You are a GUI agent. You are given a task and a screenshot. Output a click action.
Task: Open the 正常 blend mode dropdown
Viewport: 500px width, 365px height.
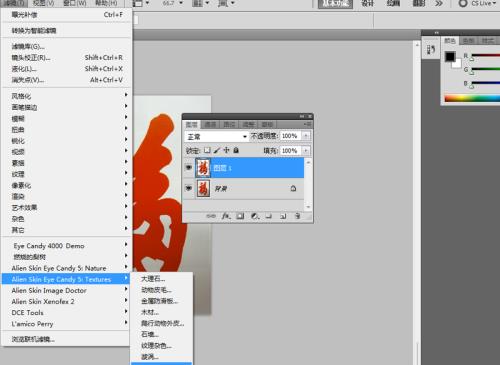coord(216,136)
